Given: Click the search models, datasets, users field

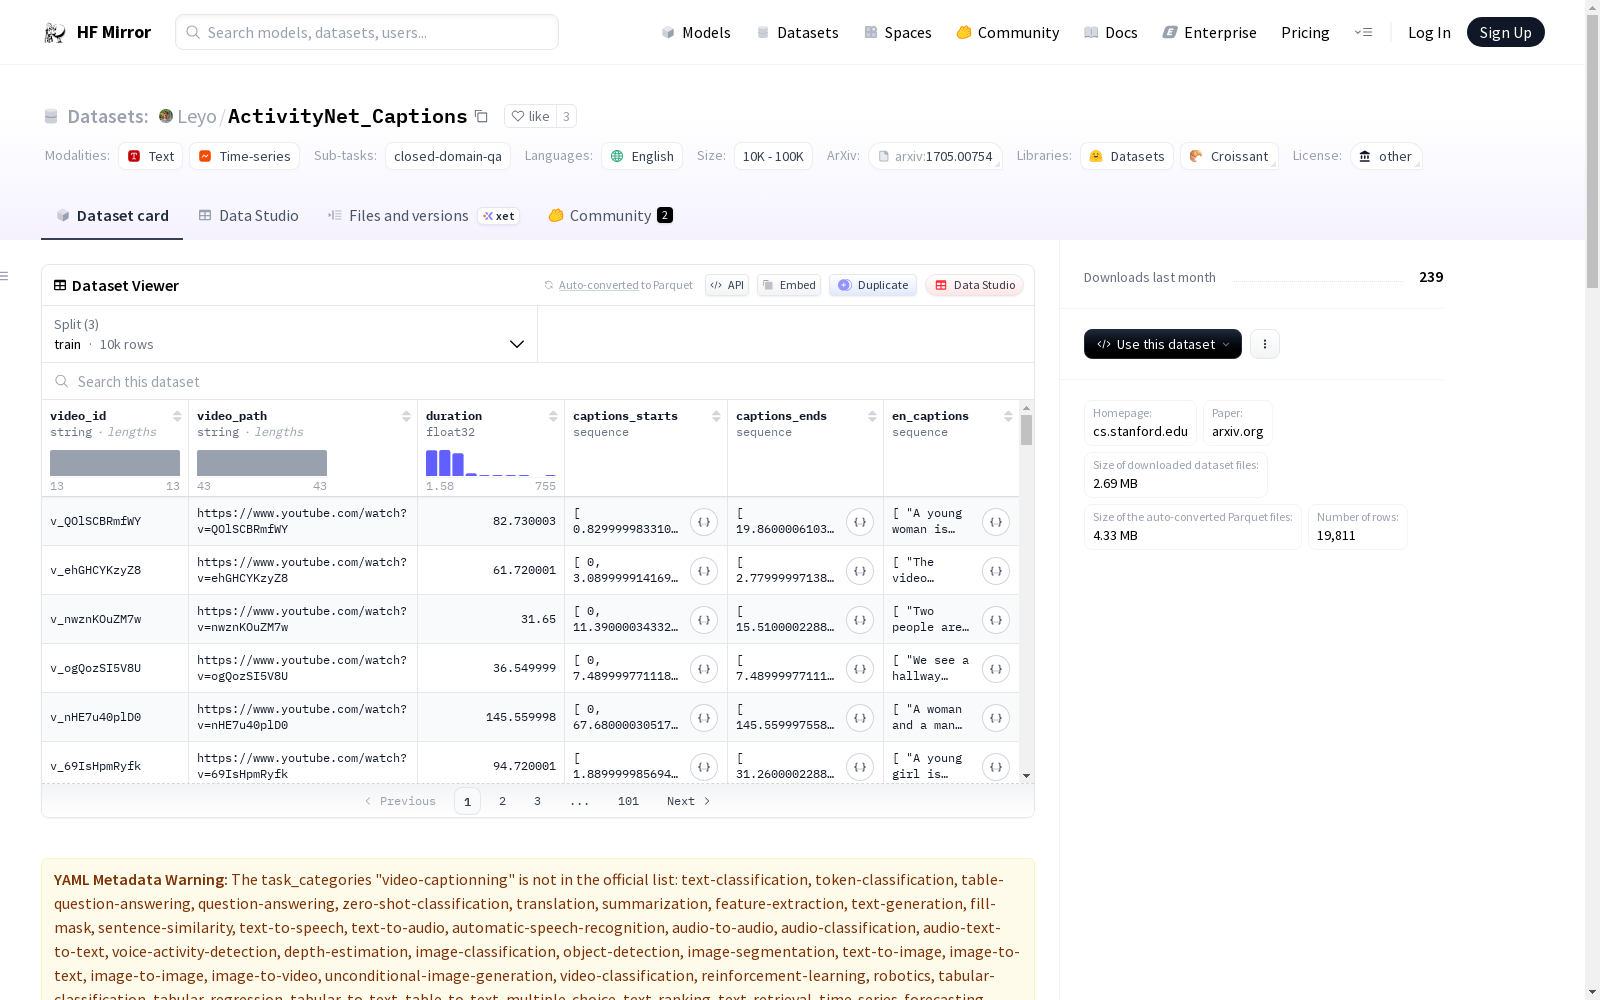Looking at the screenshot, I should pyautogui.click(x=367, y=32).
